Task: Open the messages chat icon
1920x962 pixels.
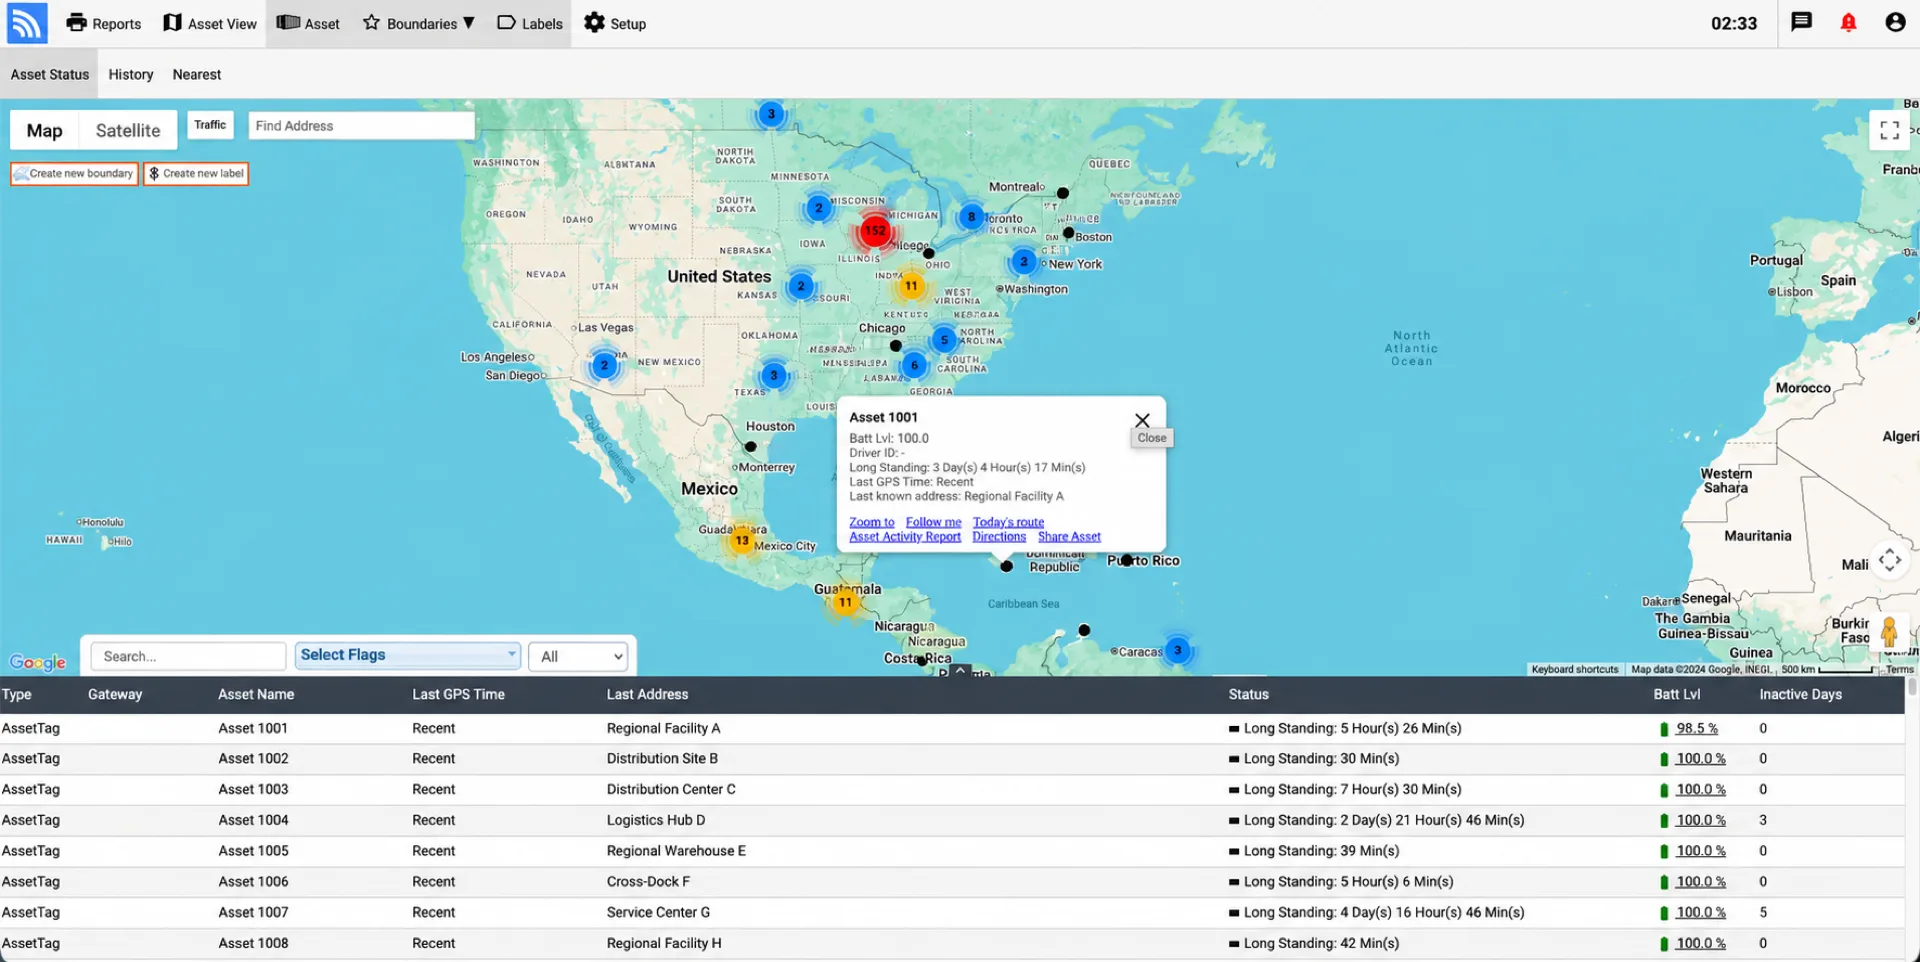Action: (x=1801, y=22)
